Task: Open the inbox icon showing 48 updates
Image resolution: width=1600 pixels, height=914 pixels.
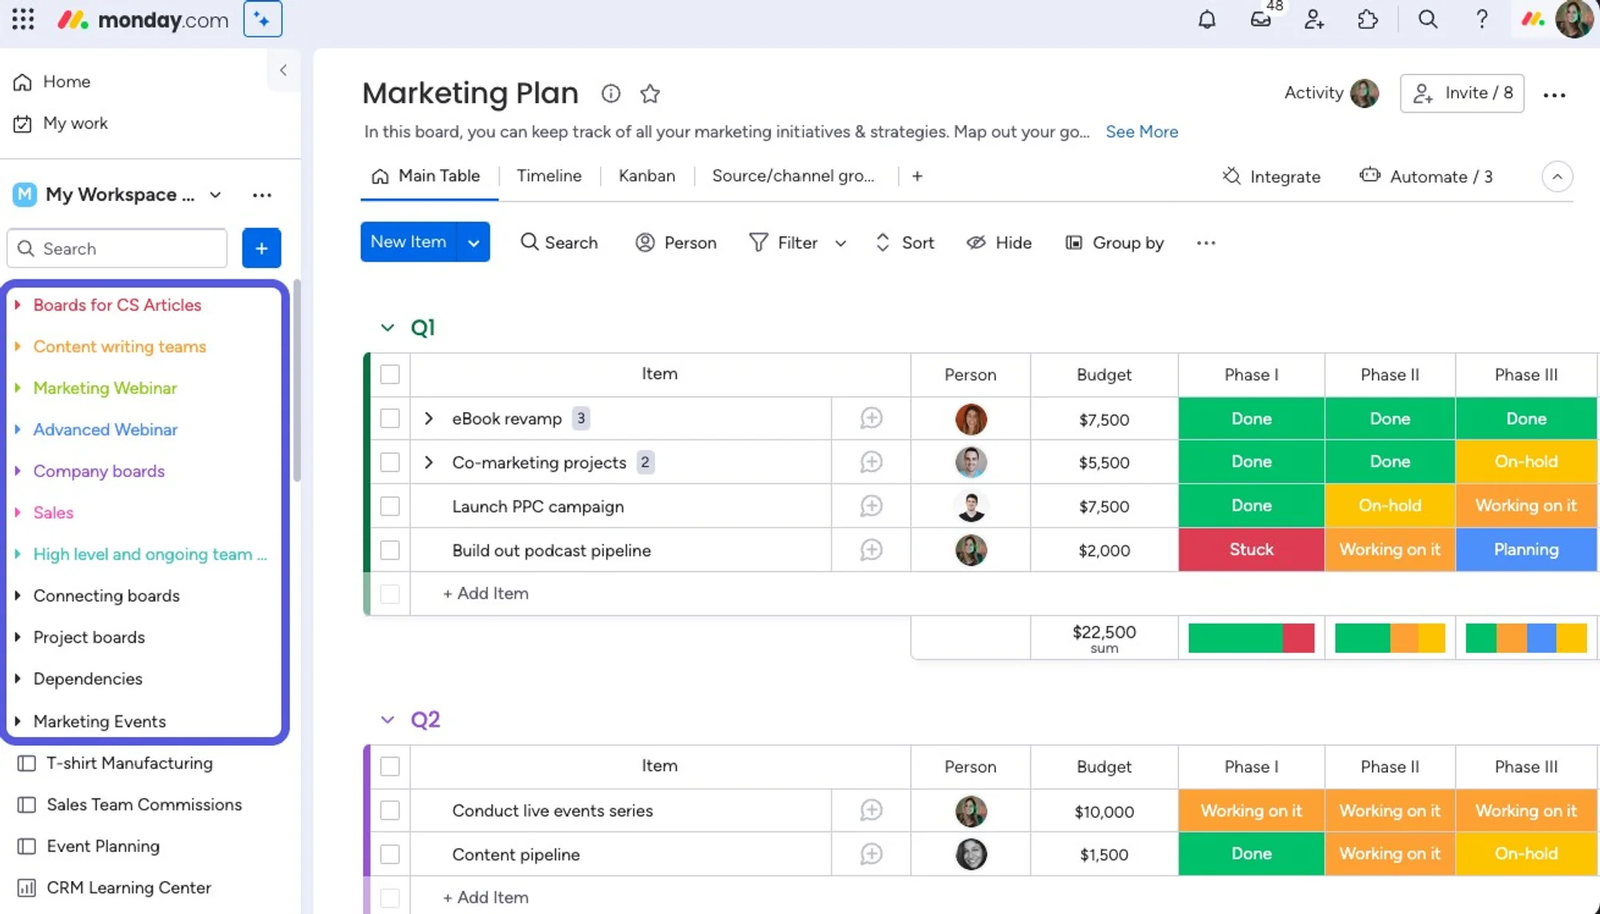Action: 1260,19
